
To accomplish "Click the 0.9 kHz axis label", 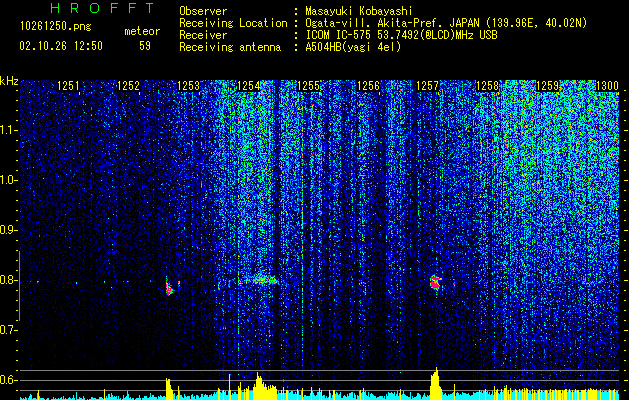I will coord(8,230).
